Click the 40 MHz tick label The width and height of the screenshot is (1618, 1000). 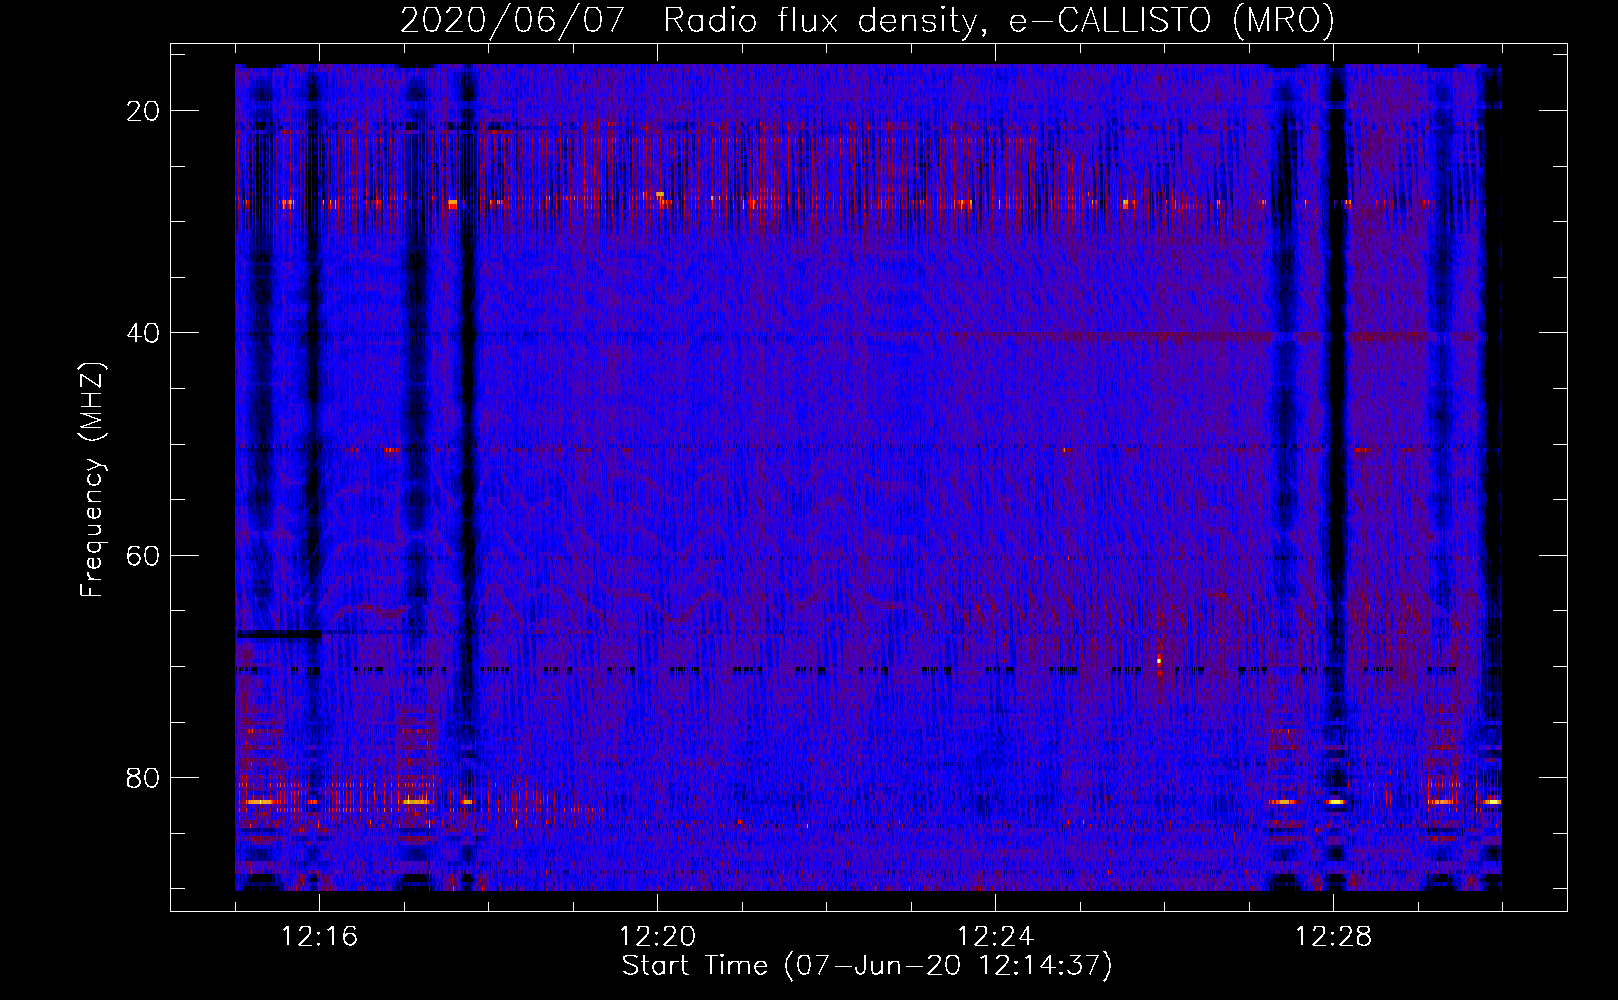[x=143, y=333]
